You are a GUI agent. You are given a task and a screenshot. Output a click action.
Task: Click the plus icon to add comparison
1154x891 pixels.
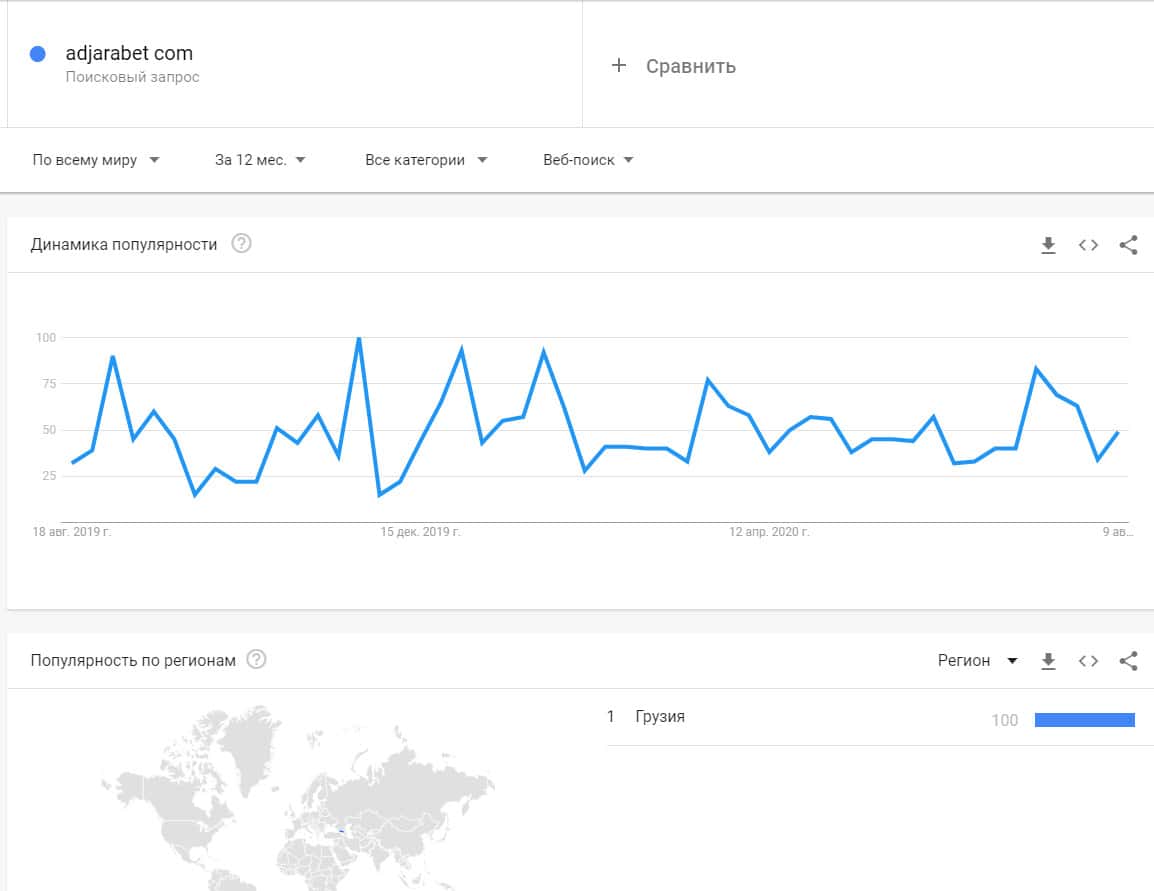pyautogui.click(x=619, y=66)
